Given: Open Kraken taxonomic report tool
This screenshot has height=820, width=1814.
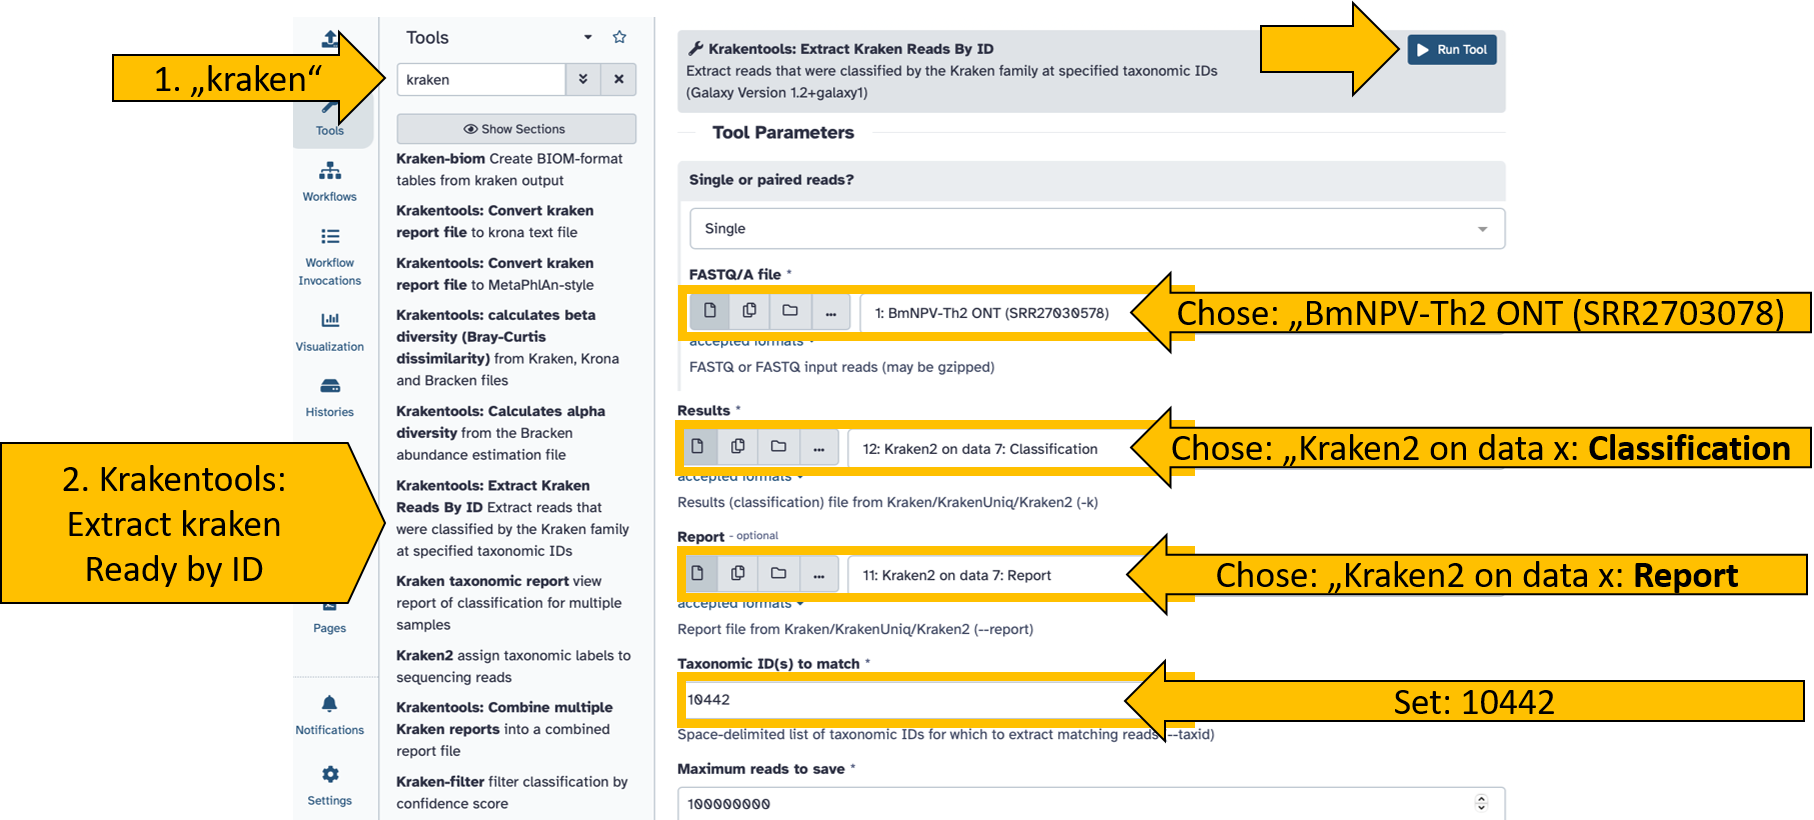Looking at the screenshot, I should [509, 602].
